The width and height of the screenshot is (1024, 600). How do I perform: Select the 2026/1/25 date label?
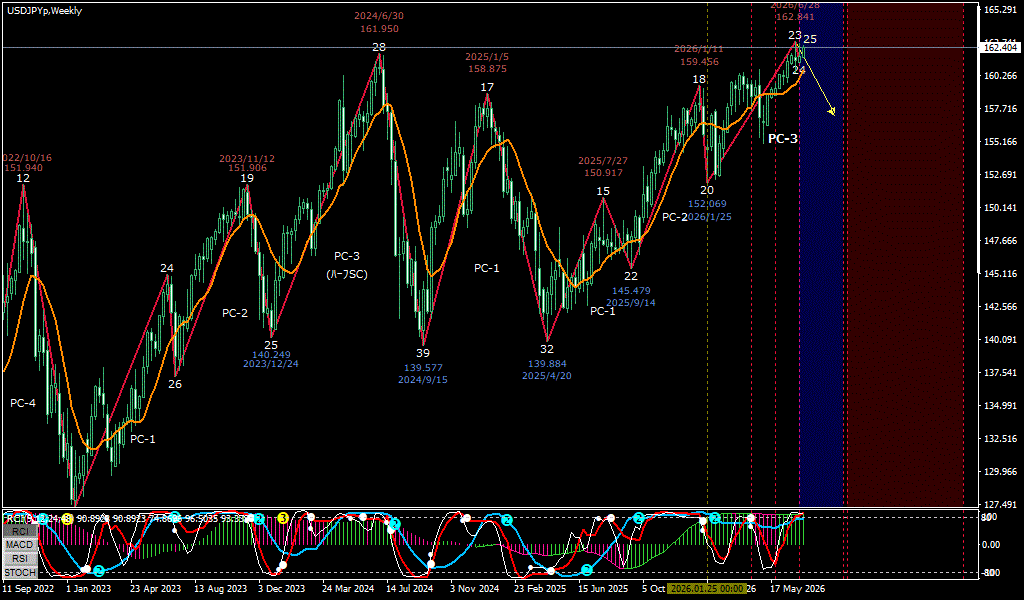(707, 217)
